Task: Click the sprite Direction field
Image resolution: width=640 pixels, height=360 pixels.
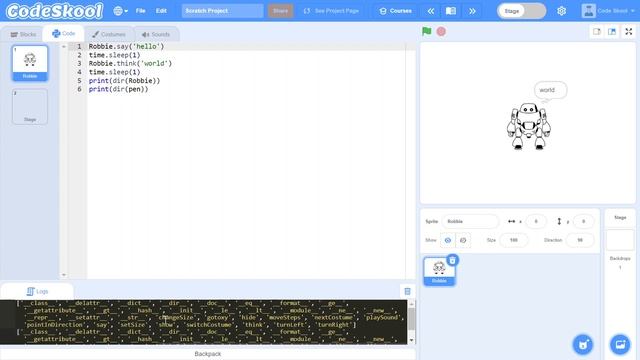Action: [580, 240]
